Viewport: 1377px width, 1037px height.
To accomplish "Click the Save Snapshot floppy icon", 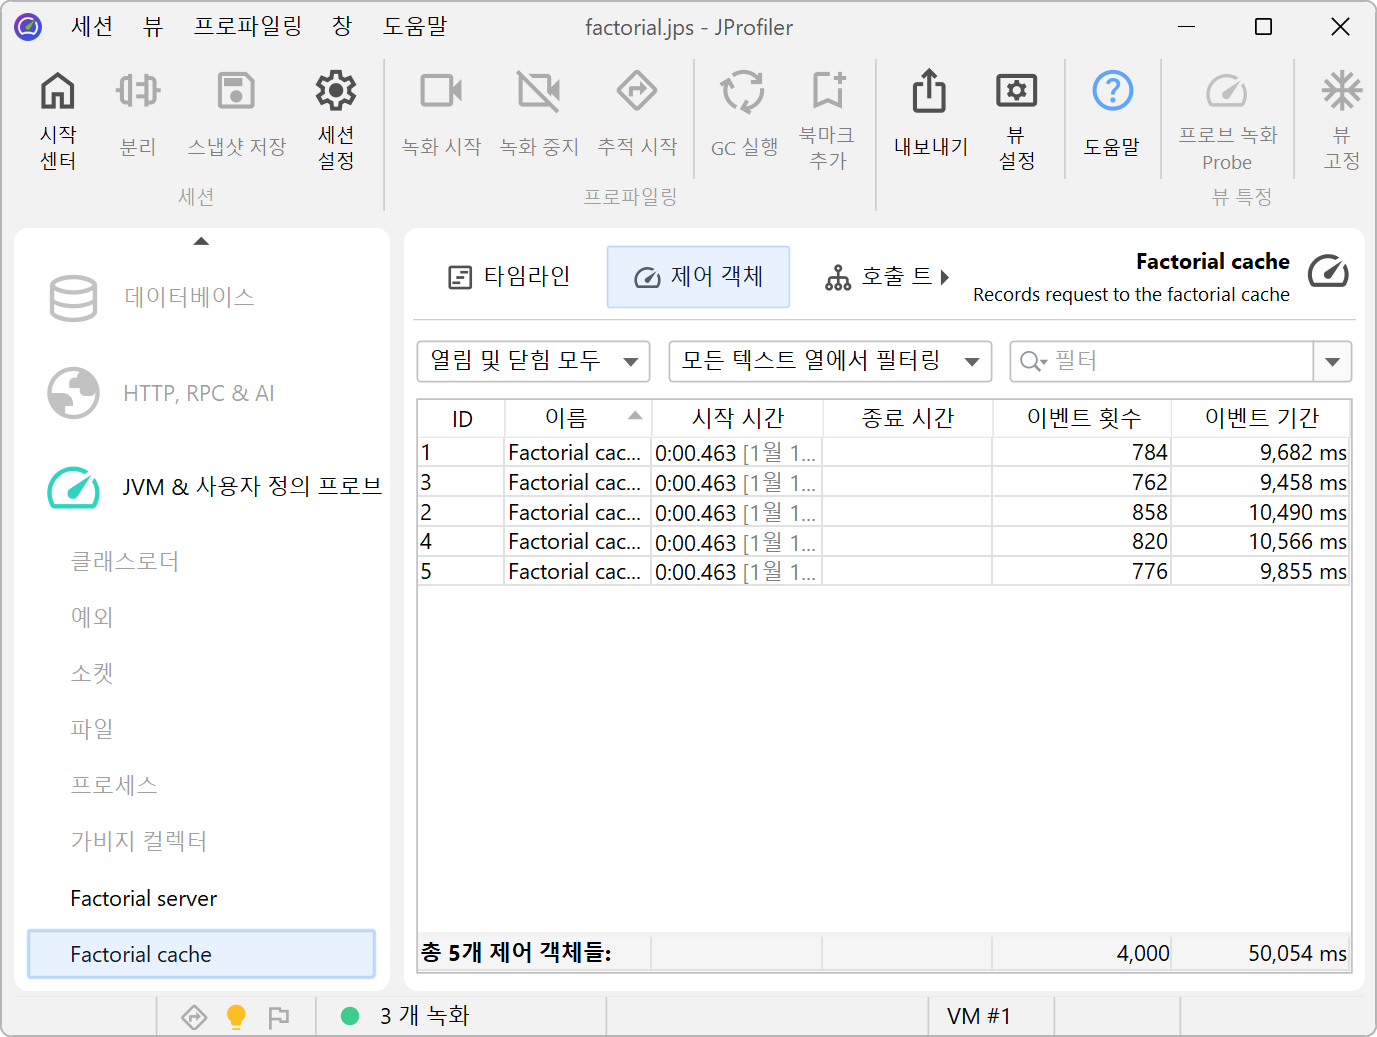I will click(x=236, y=92).
